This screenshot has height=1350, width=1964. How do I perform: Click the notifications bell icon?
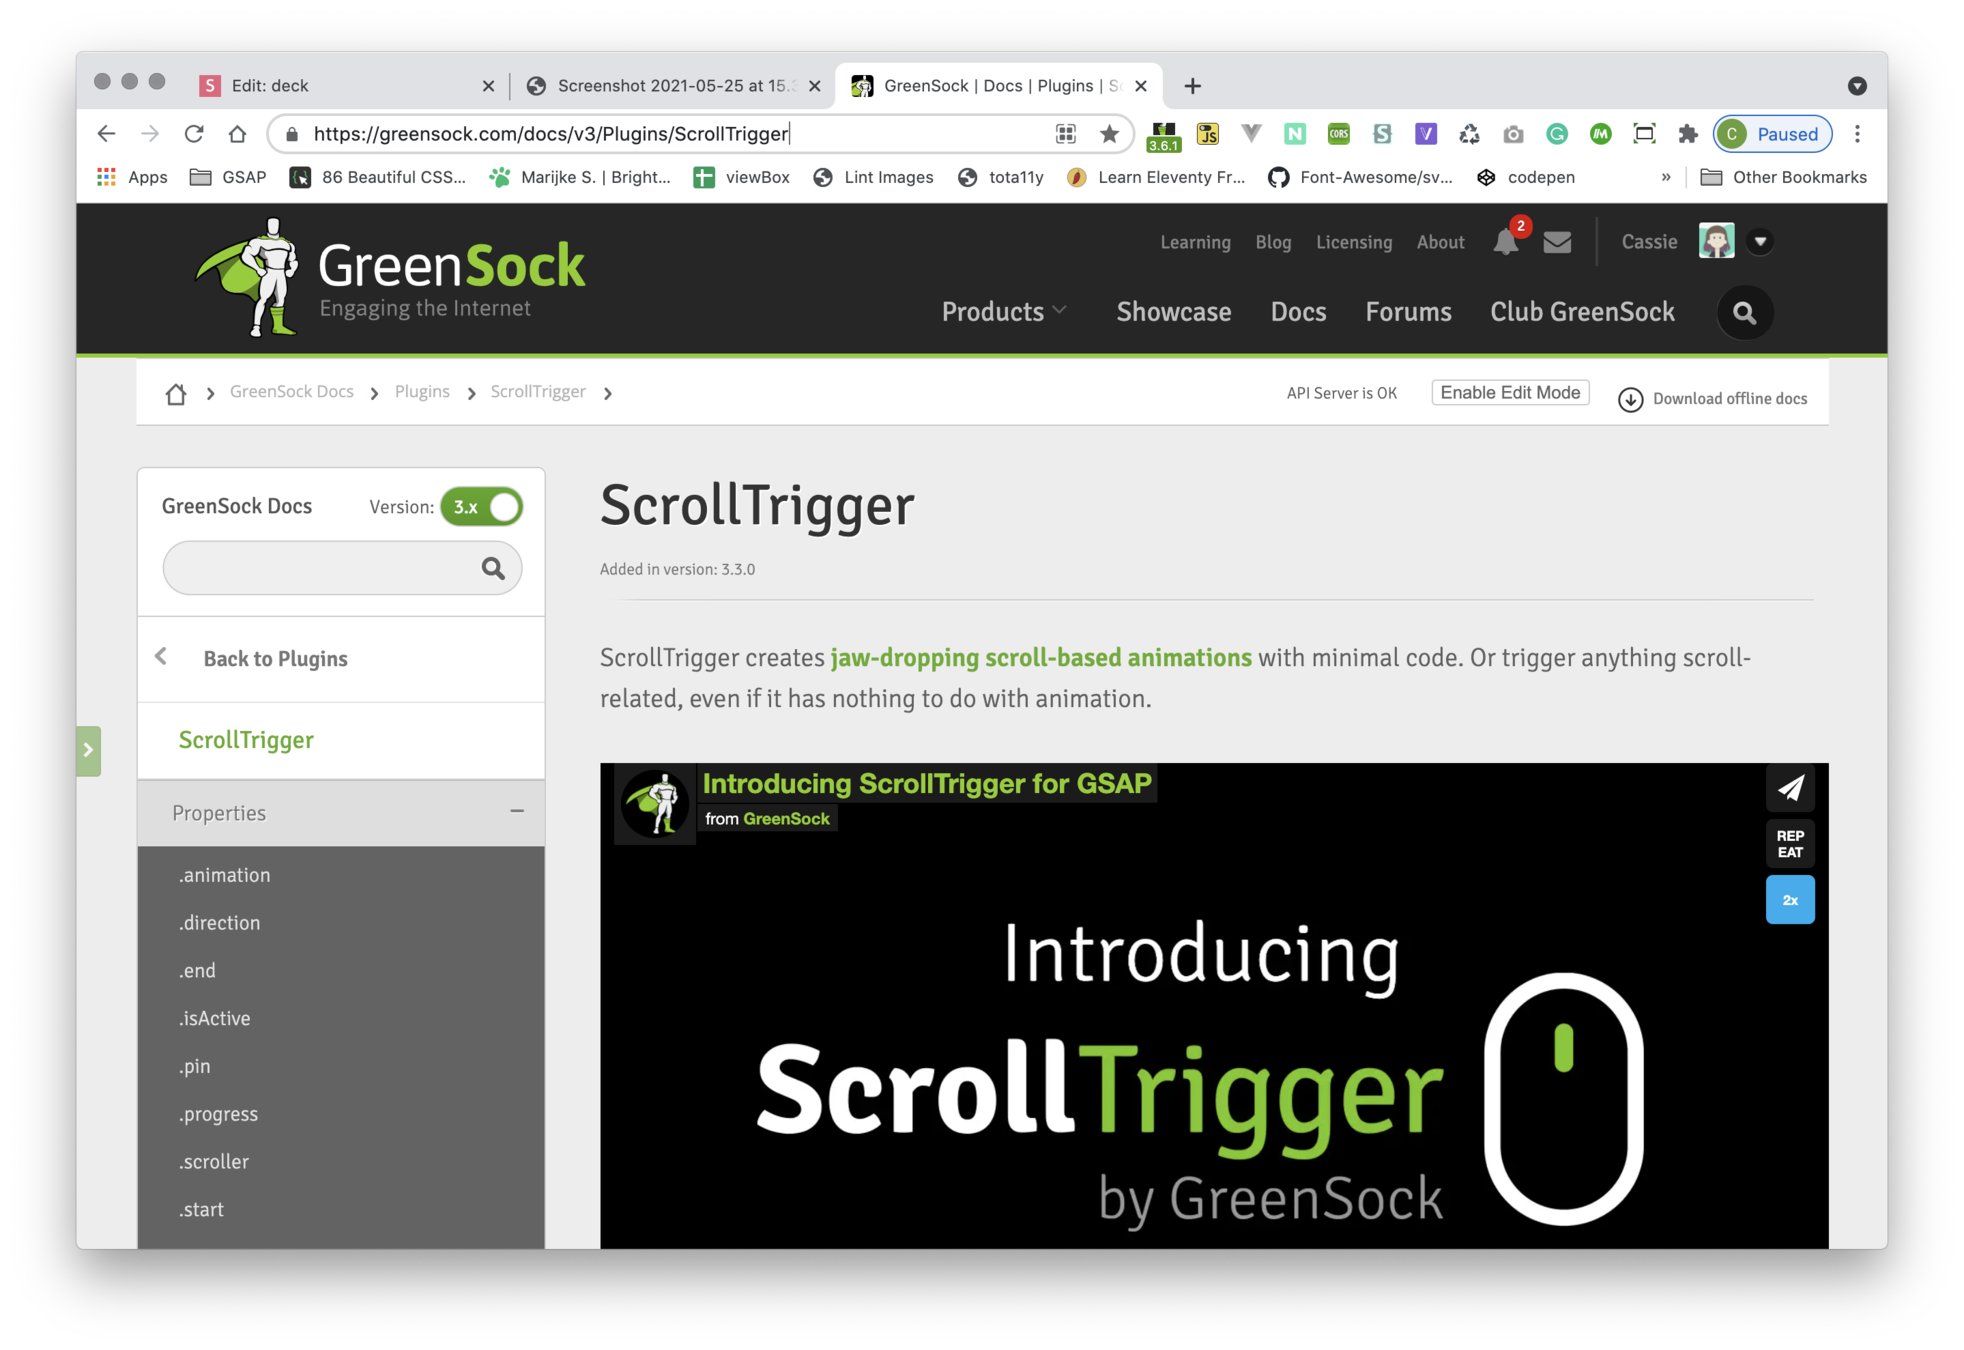[x=1505, y=242]
